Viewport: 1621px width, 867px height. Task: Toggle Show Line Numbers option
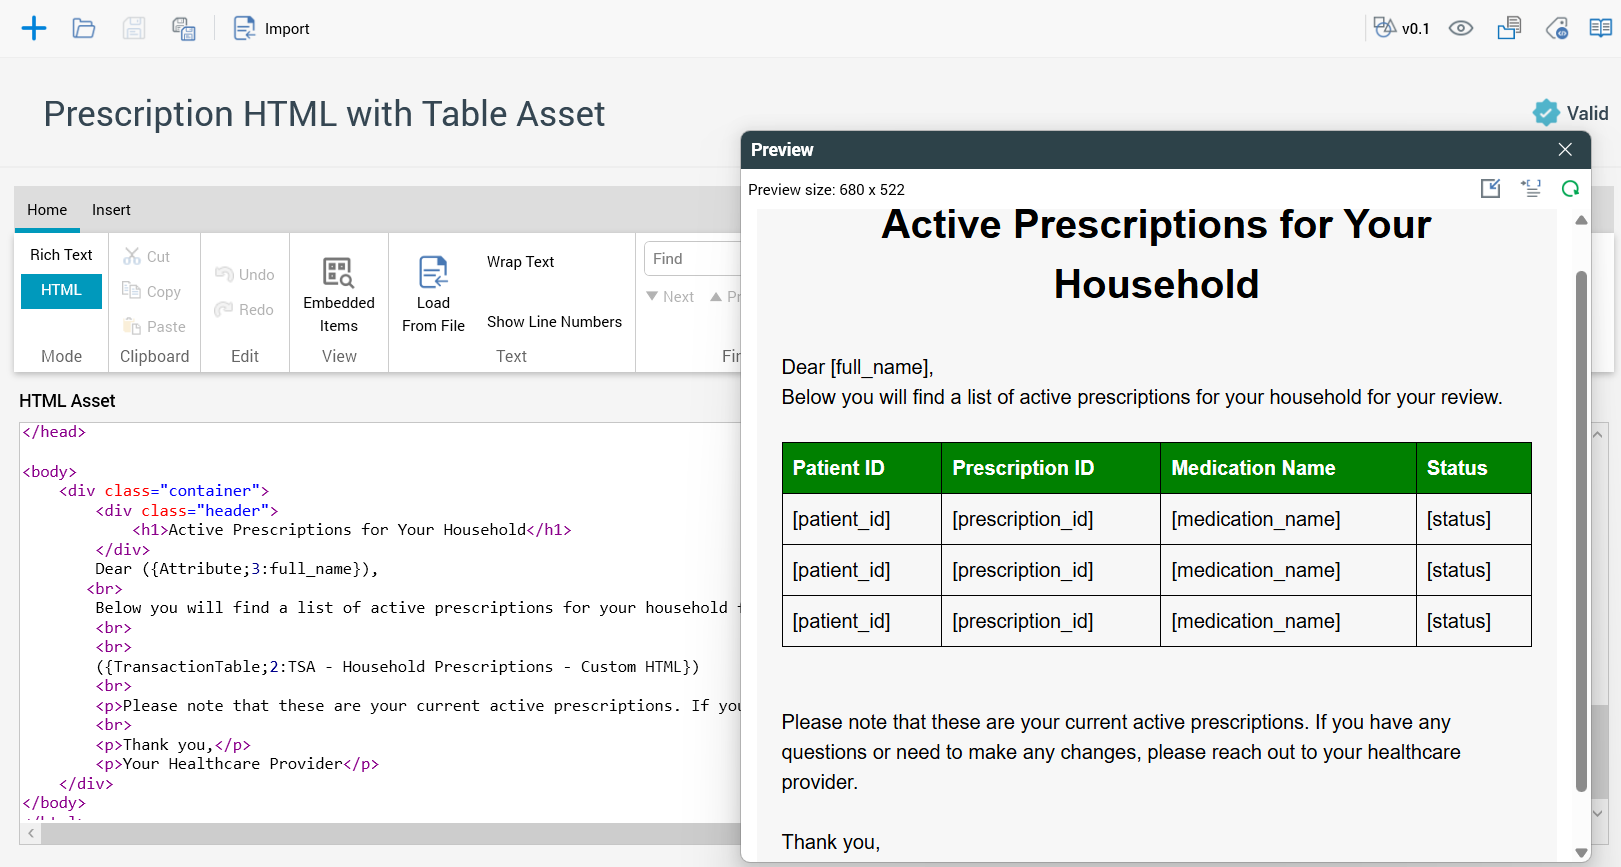[x=554, y=322]
